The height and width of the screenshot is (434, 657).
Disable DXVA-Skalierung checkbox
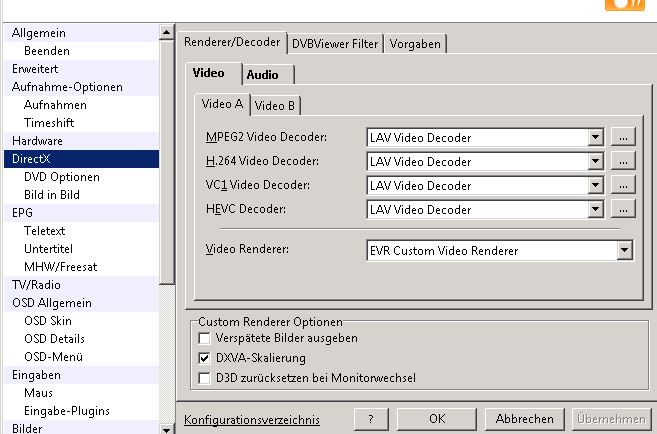pyautogui.click(x=205, y=358)
